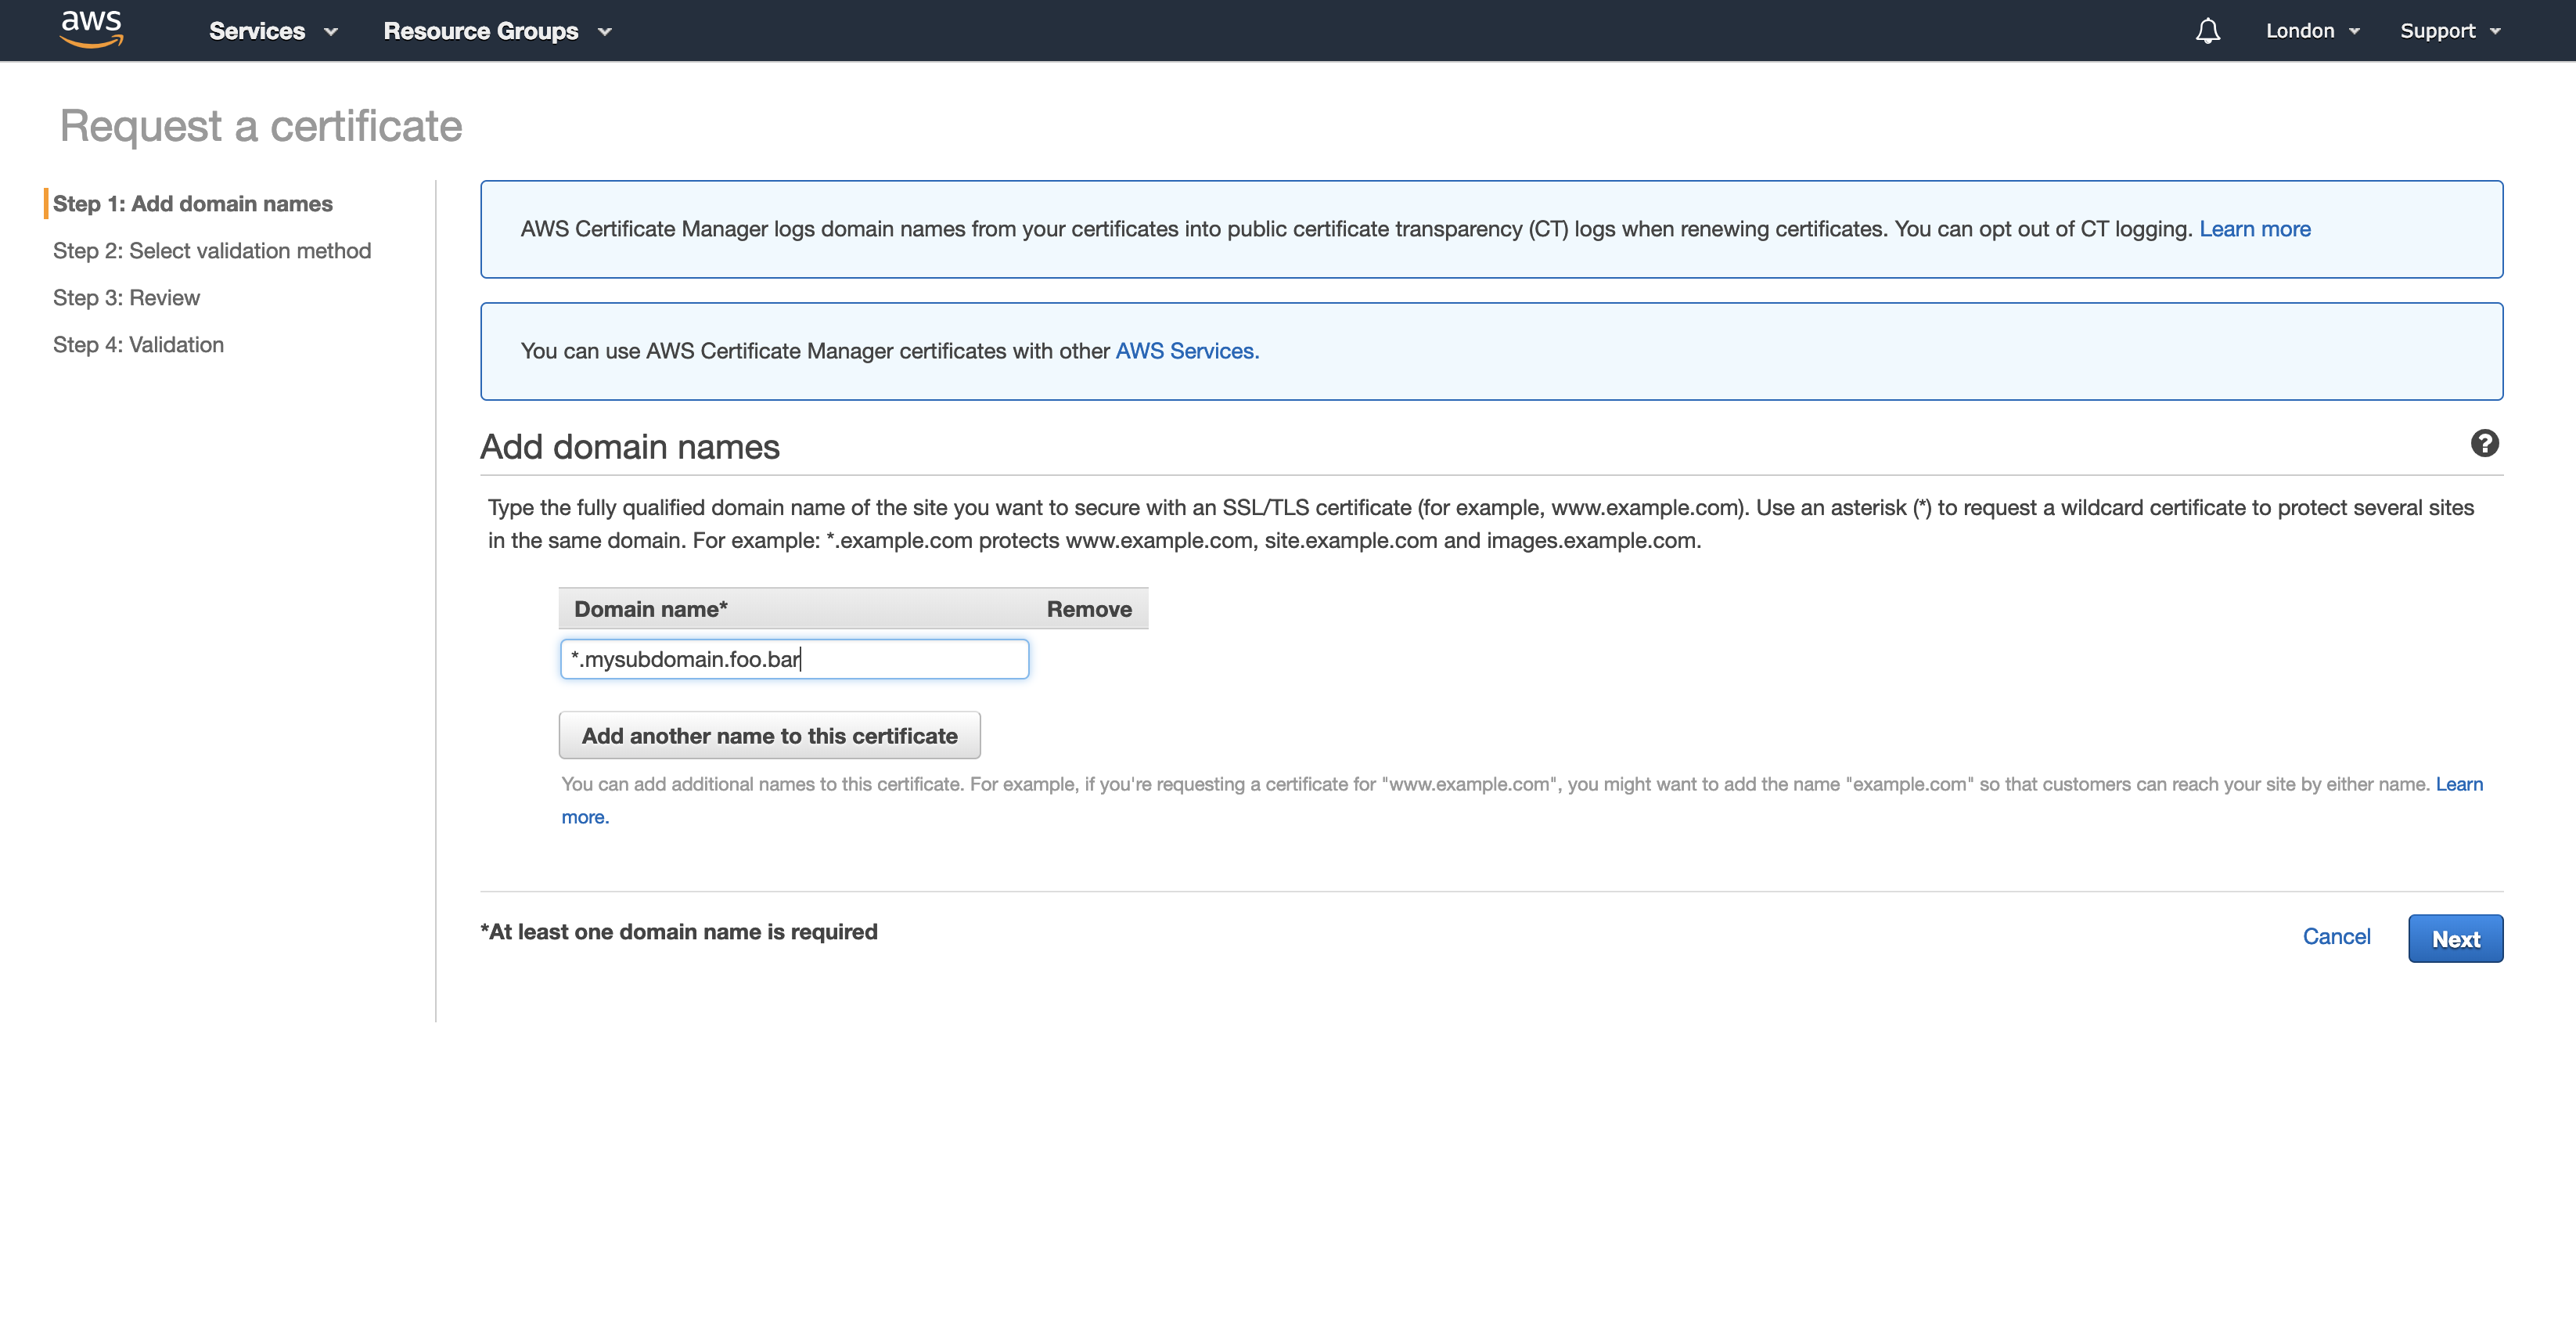
Task: Open the AWS Services link
Action: (1186, 351)
